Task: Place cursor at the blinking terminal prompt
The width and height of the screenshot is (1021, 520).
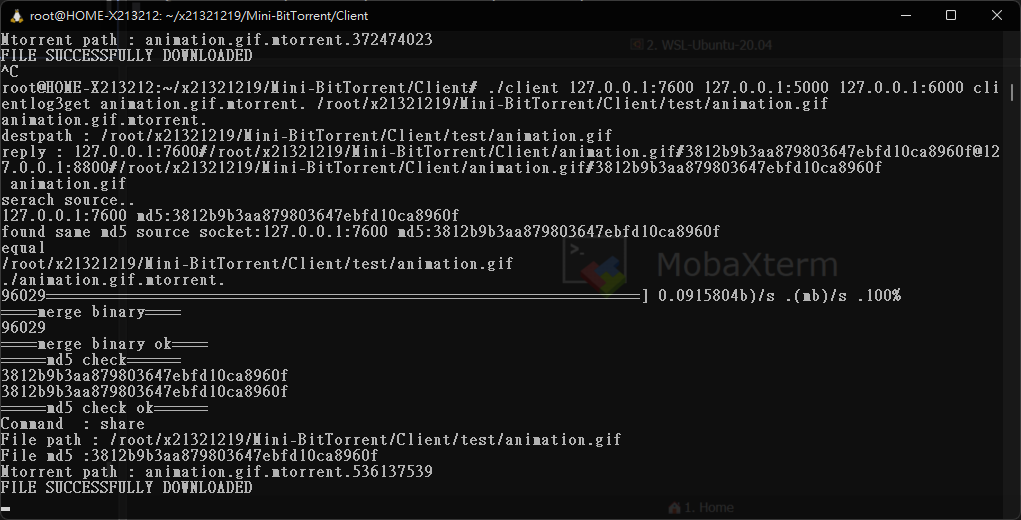Action: 6,510
